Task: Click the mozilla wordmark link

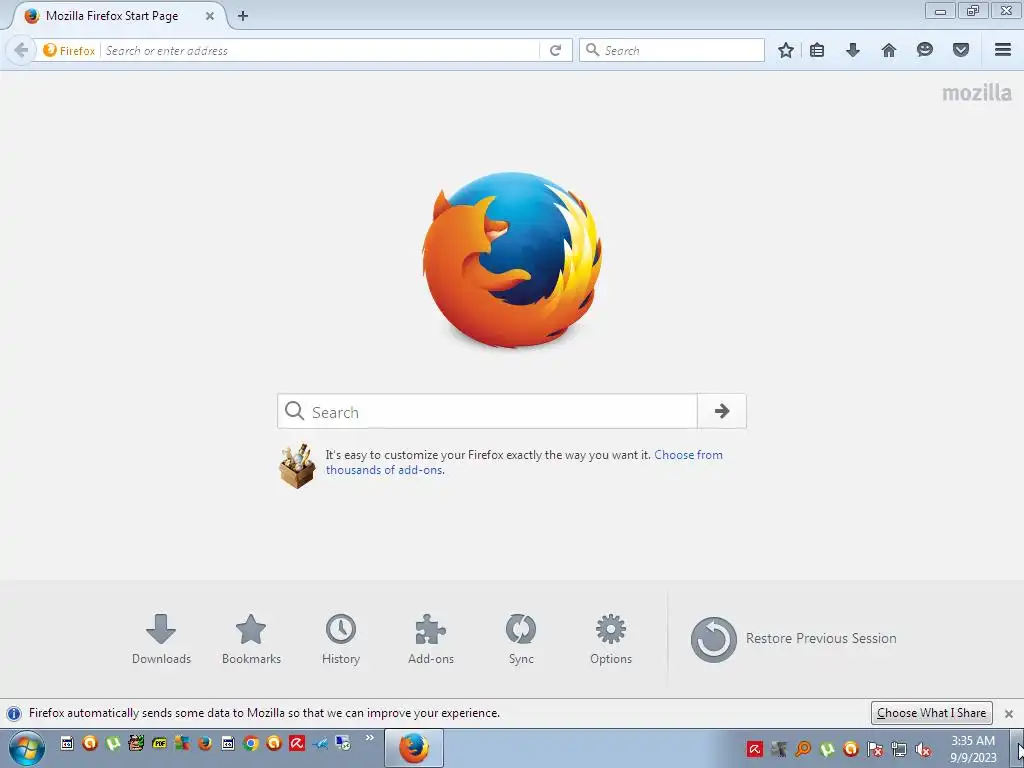Action: tap(977, 93)
